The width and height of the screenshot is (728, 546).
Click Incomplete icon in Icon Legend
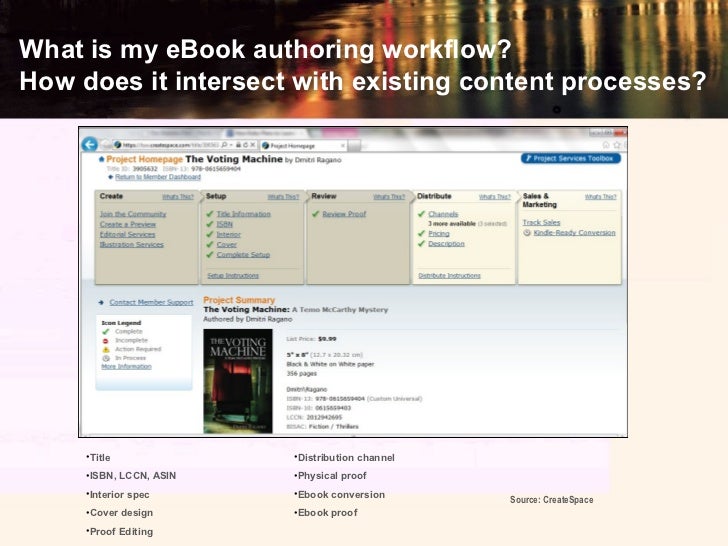click(x=106, y=340)
